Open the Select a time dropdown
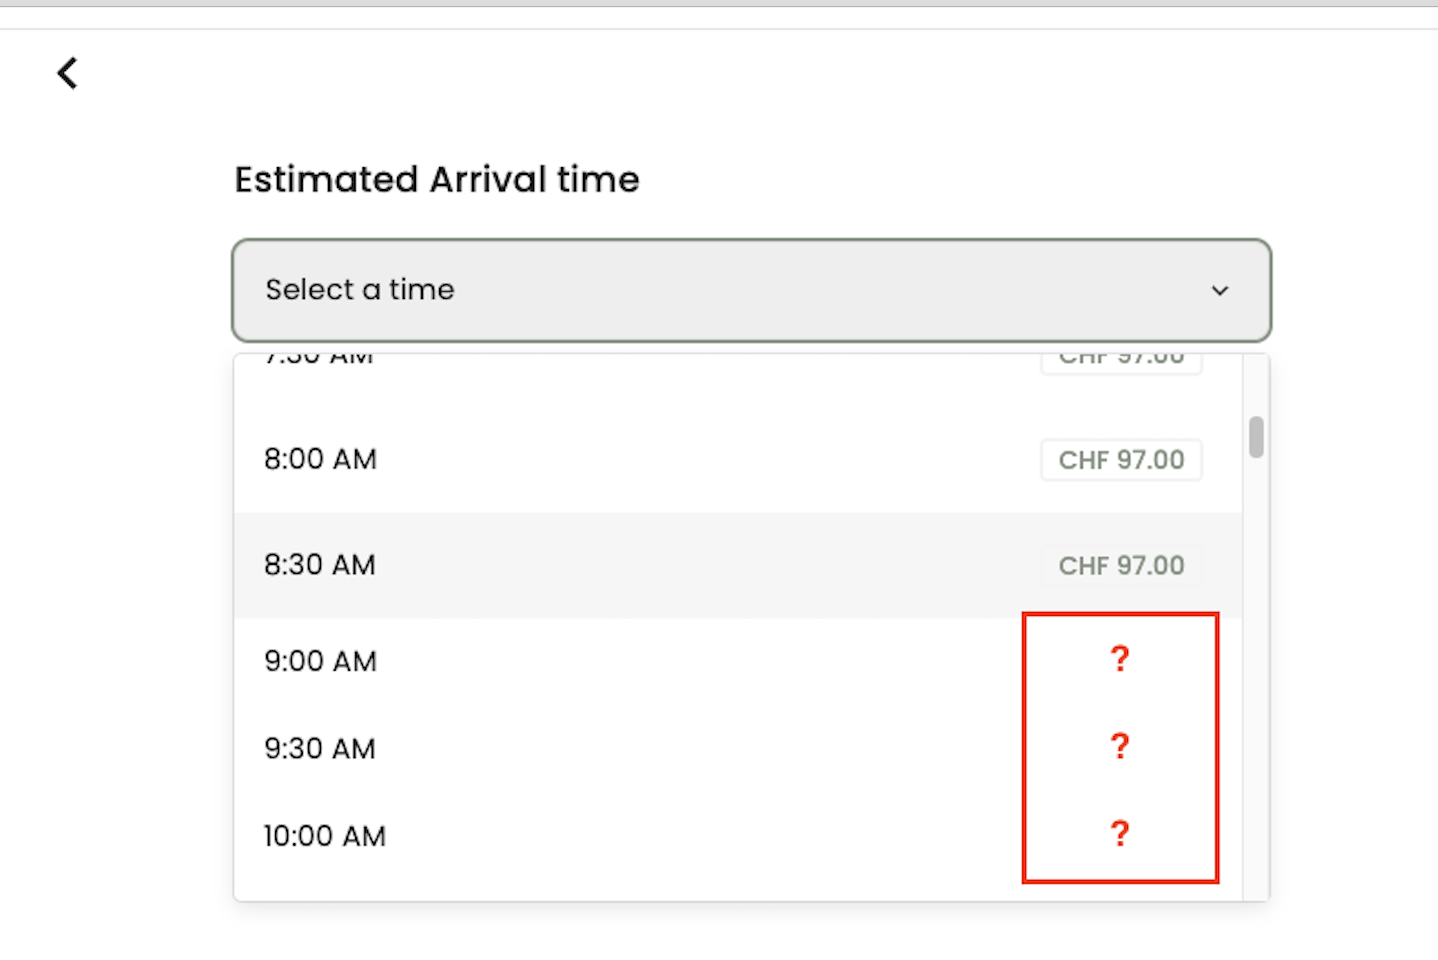Viewport: 1438px width, 960px height. point(750,290)
